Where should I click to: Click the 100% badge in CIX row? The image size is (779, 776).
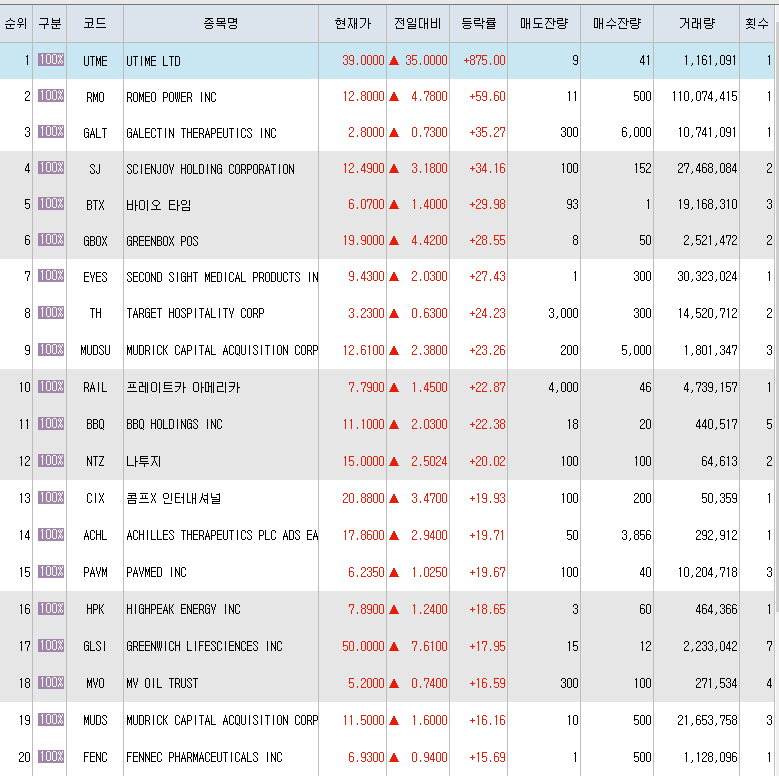(51, 497)
